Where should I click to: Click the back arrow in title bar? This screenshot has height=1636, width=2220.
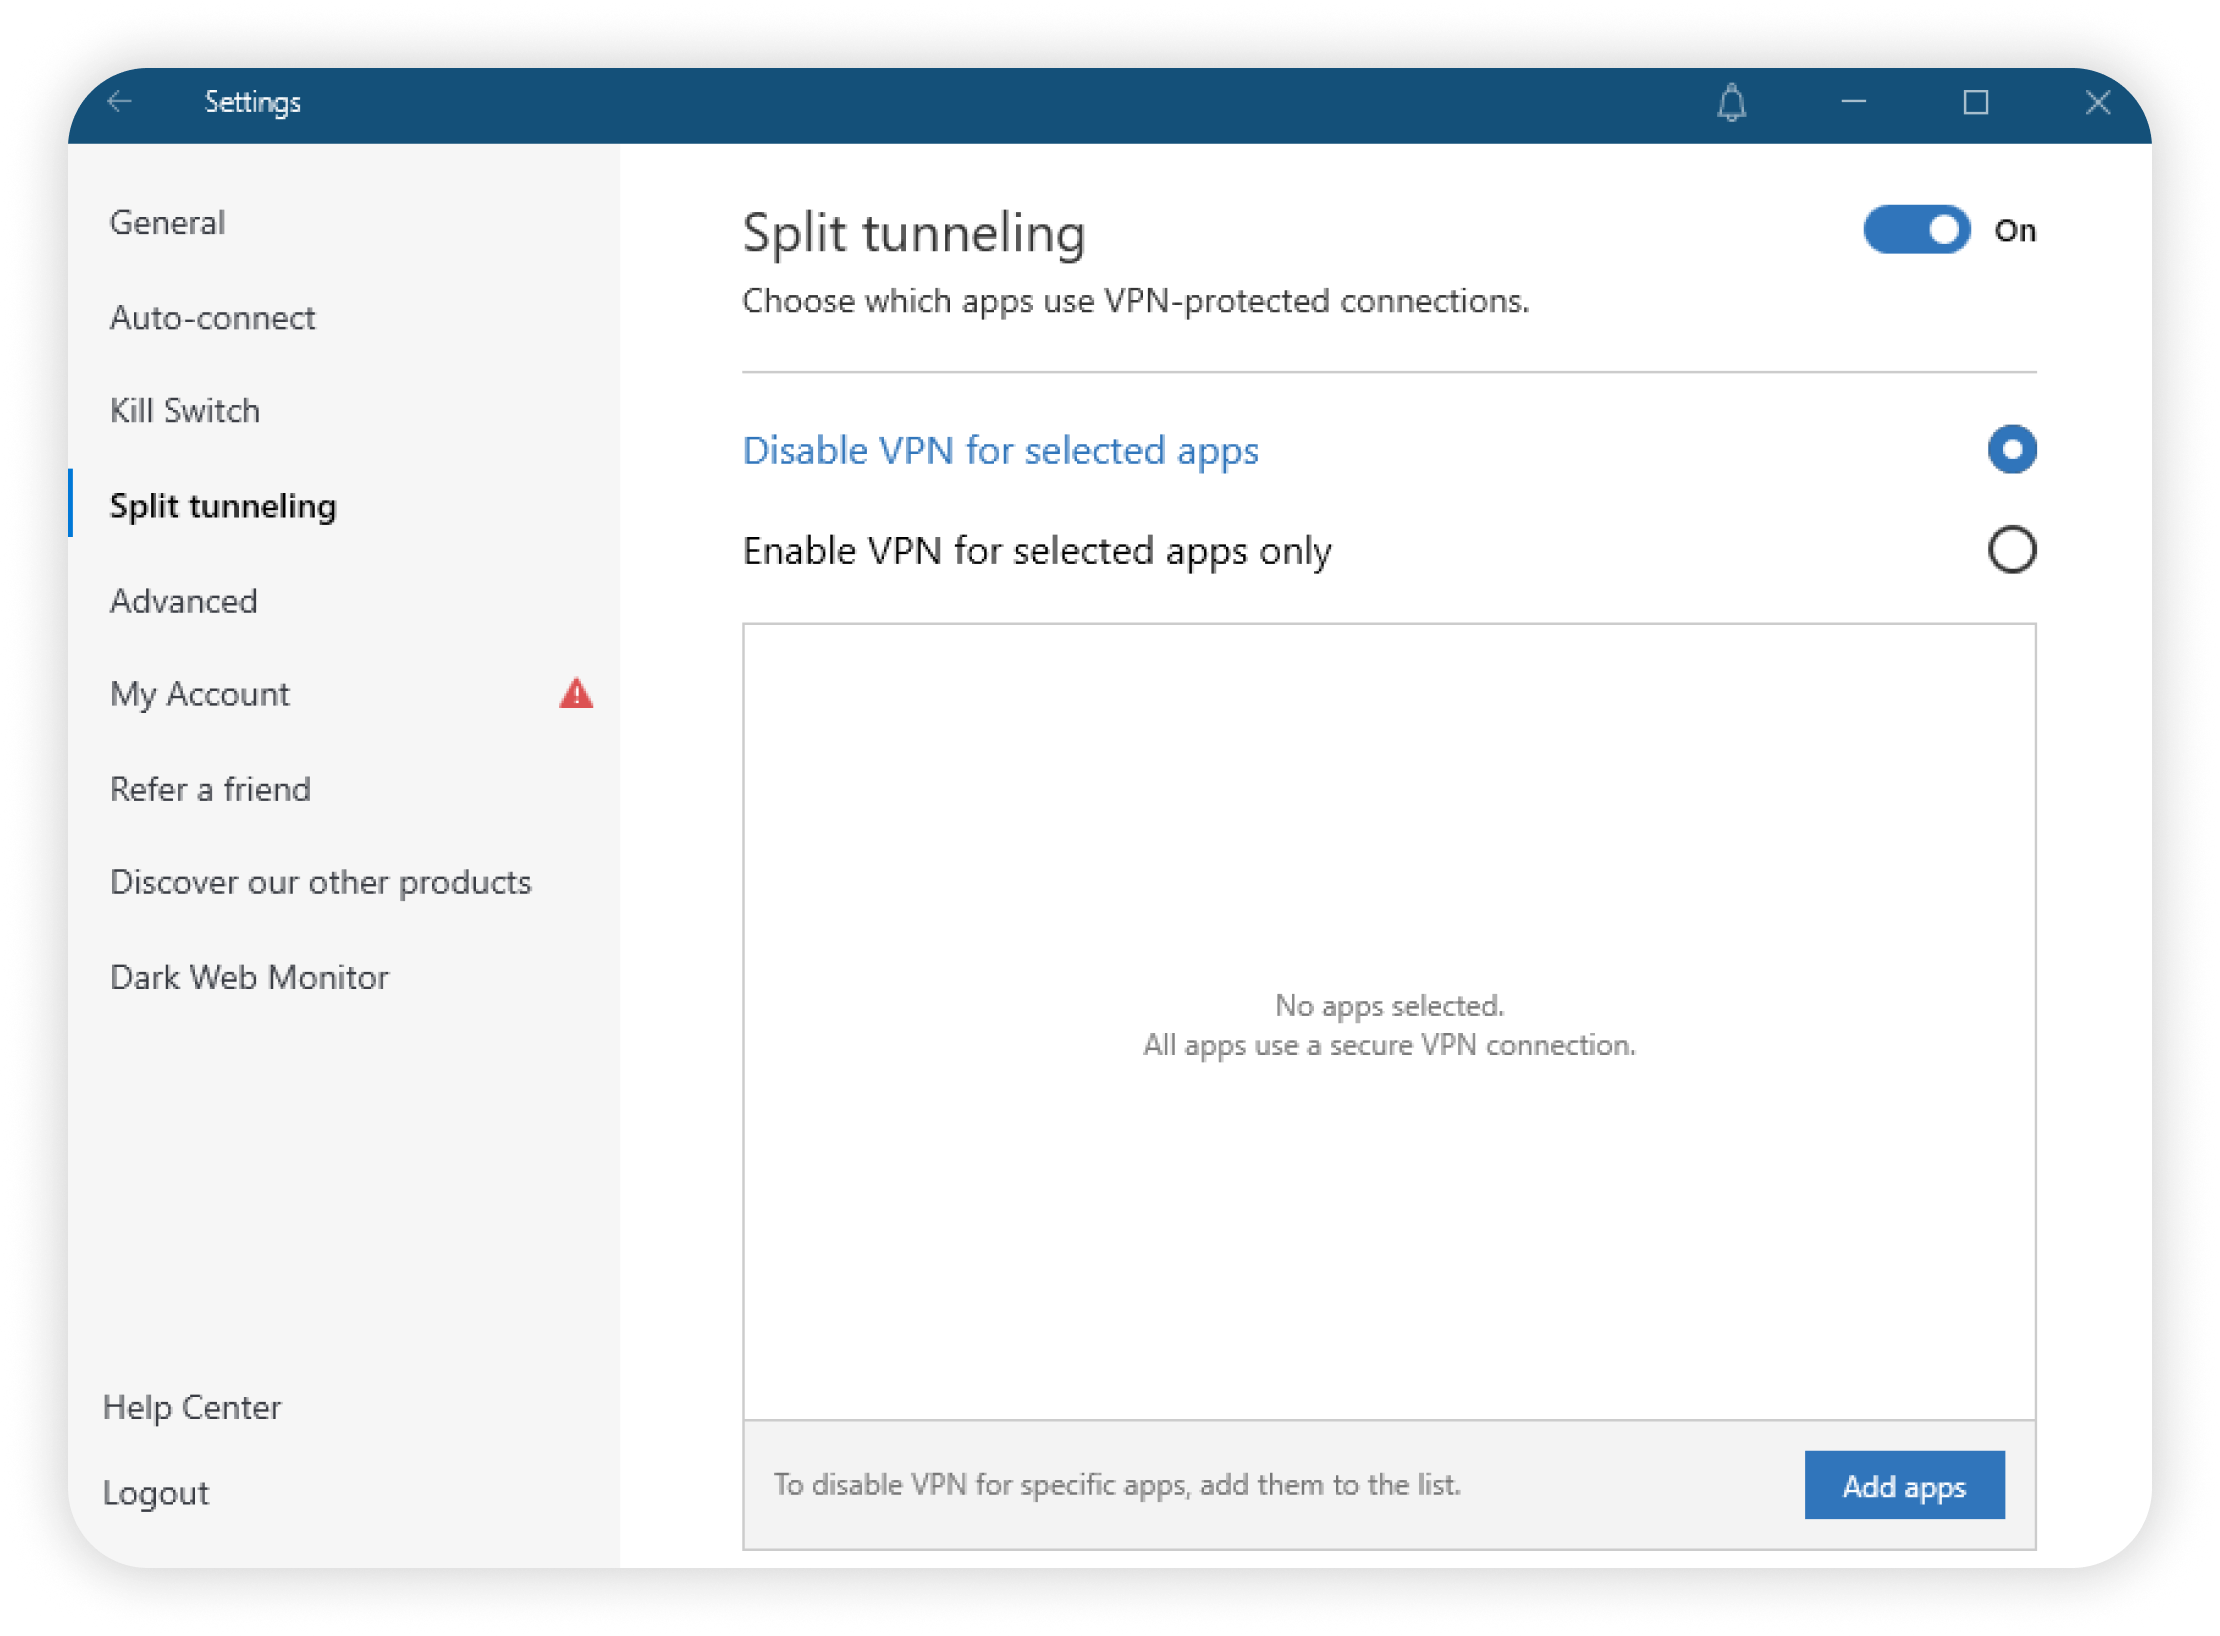(120, 102)
